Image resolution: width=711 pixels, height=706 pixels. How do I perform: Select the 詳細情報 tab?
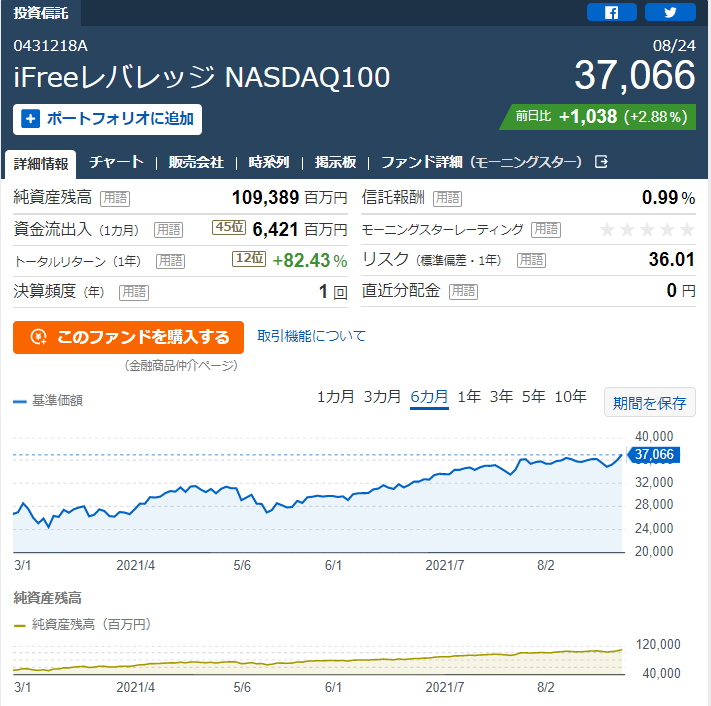click(x=41, y=163)
